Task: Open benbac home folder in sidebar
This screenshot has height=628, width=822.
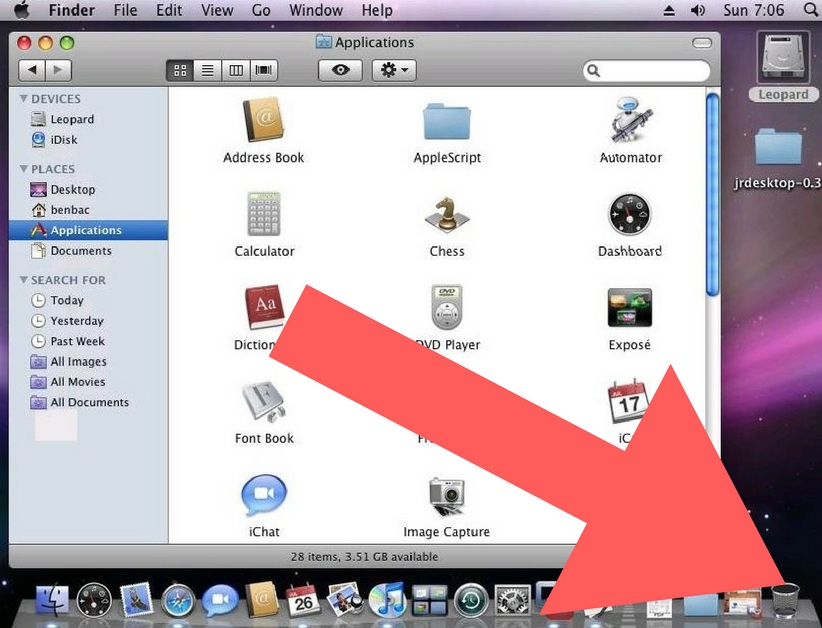Action: tap(88, 210)
